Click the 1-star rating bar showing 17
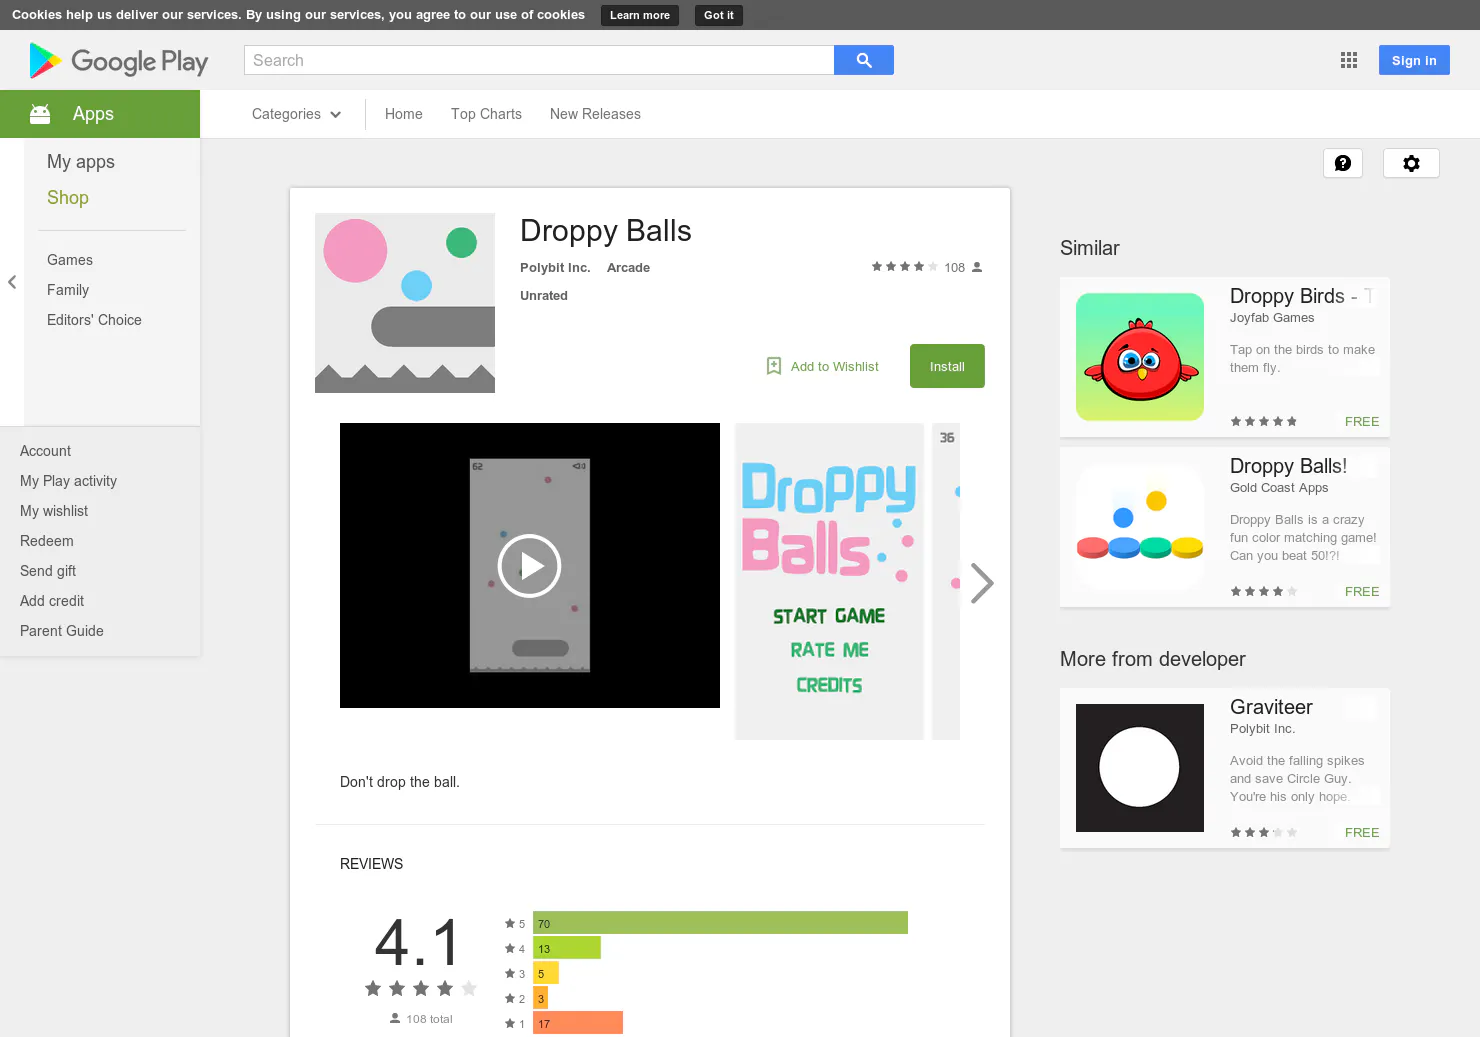The width and height of the screenshot is (1480, 1037). (x=578, y=1023)
